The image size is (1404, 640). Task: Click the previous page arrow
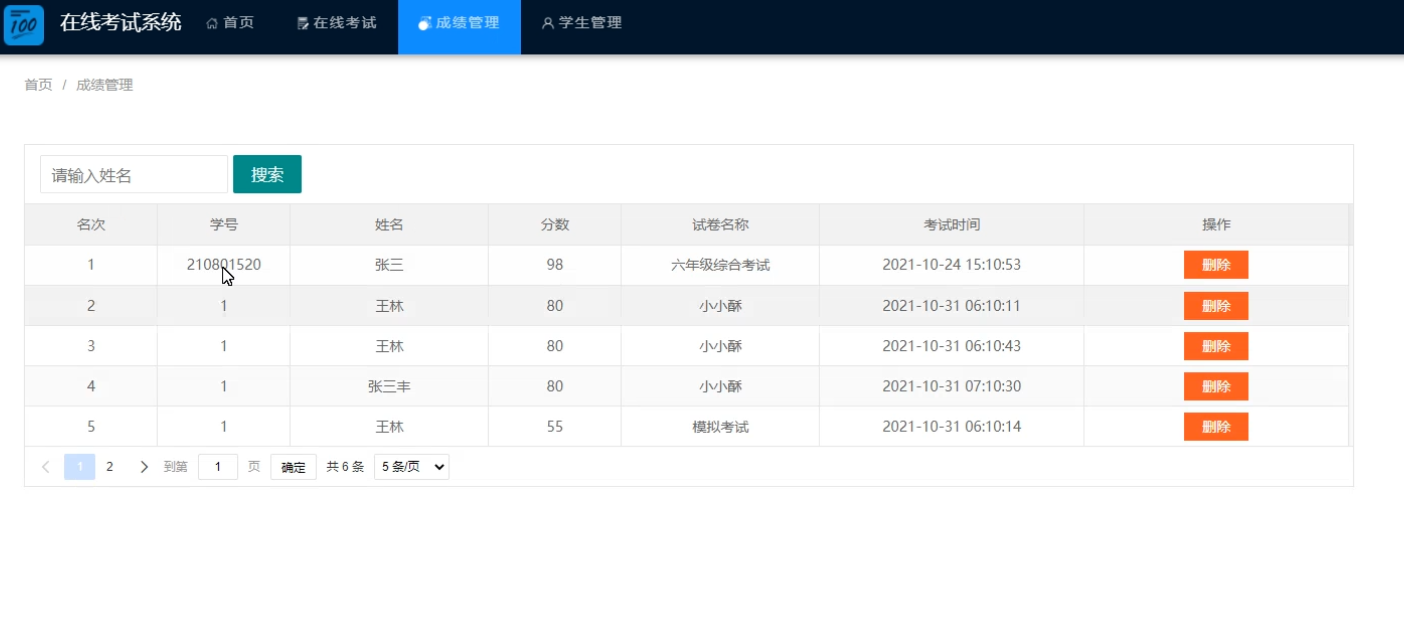tap(46, 467)
